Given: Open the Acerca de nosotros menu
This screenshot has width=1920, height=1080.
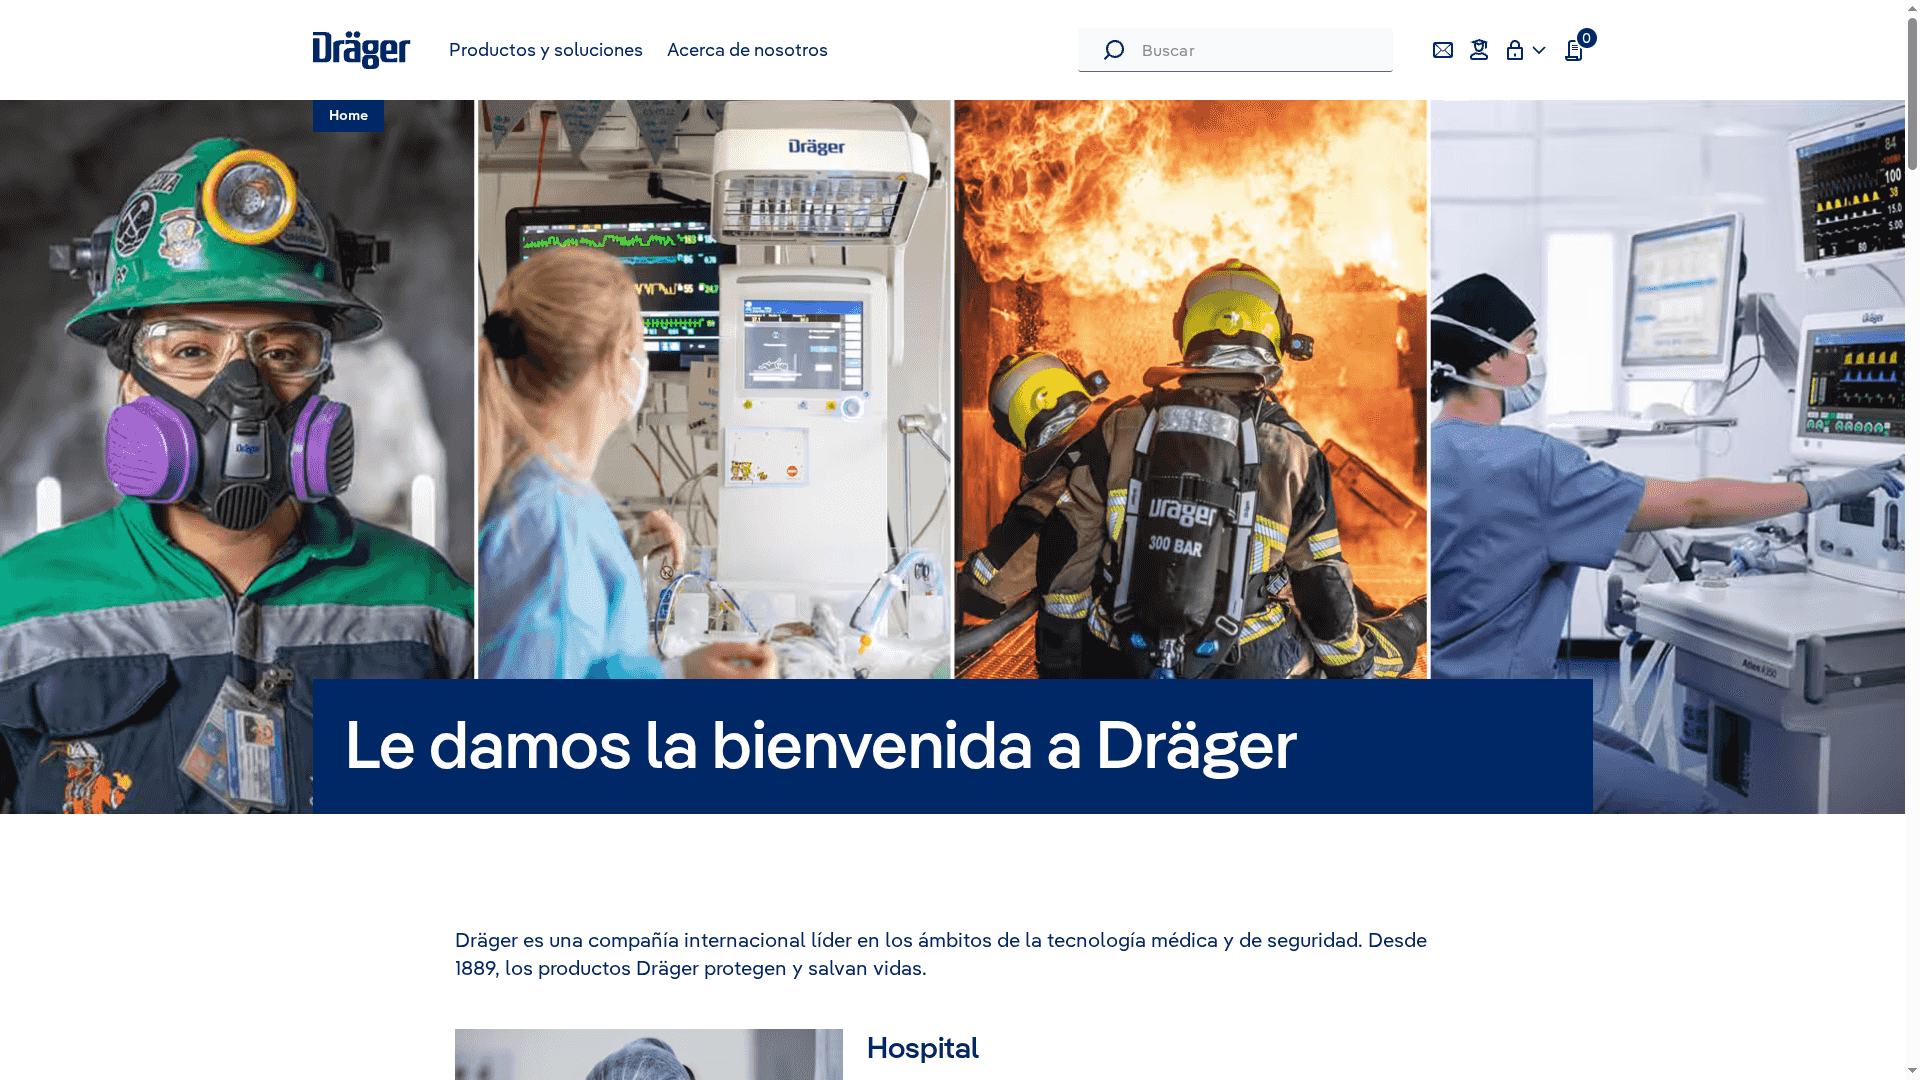Looking at the screenshot, I should click(x=747, y=50).
